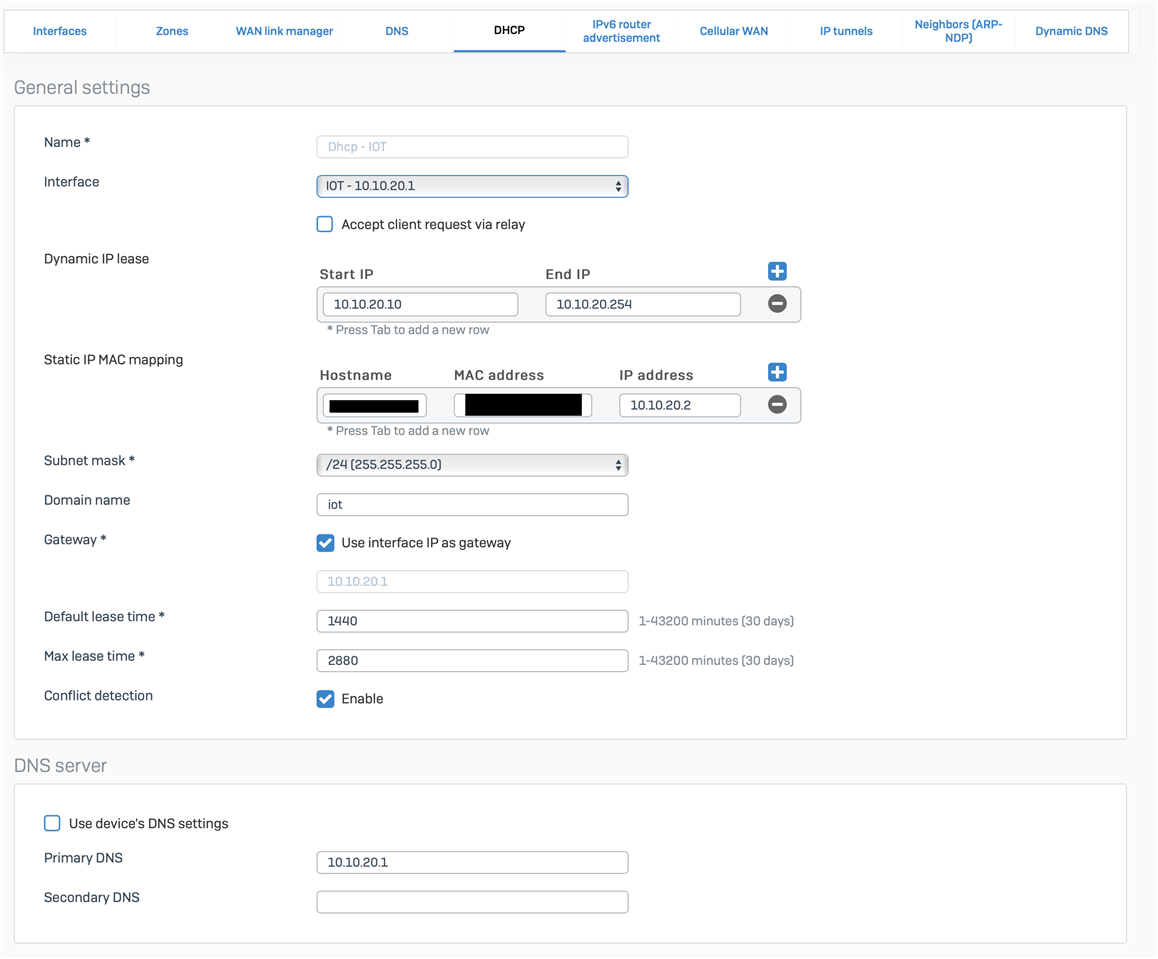Add a new Dynamic IP lease row
Screen dimensions: 1158x959
tap(777, 272)
